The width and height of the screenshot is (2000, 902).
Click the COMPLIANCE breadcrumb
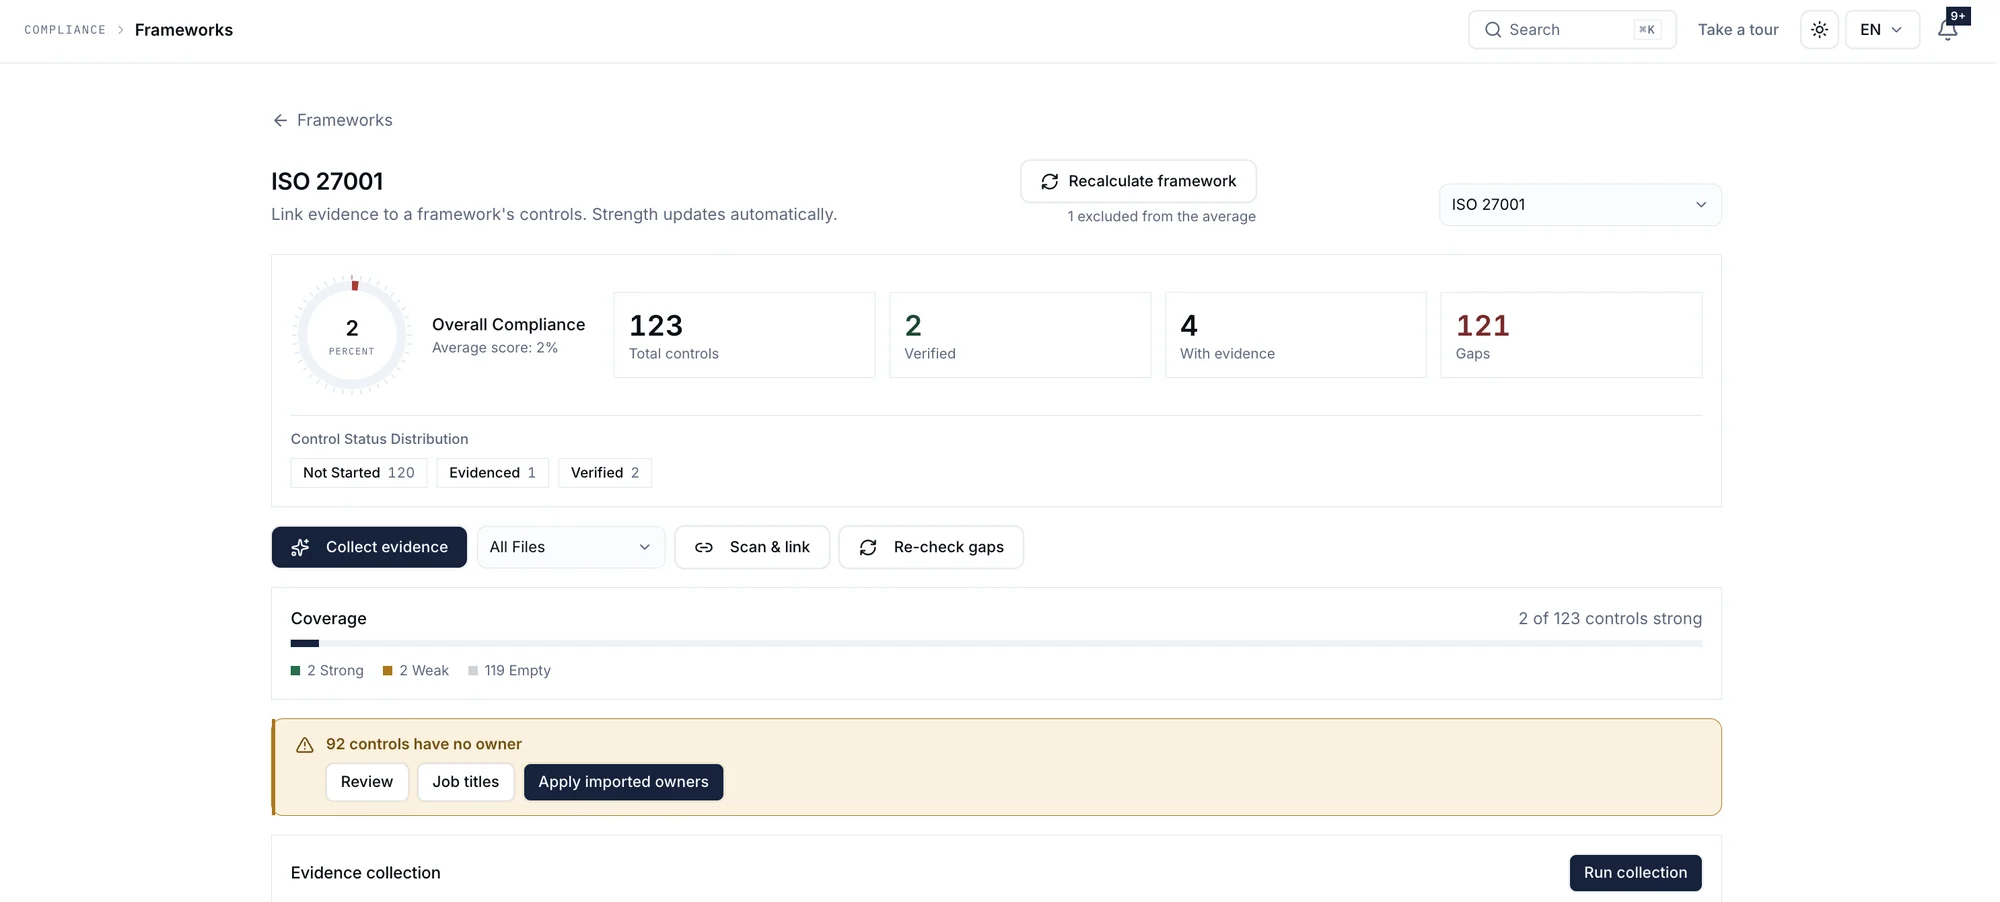tap(65, 30)
